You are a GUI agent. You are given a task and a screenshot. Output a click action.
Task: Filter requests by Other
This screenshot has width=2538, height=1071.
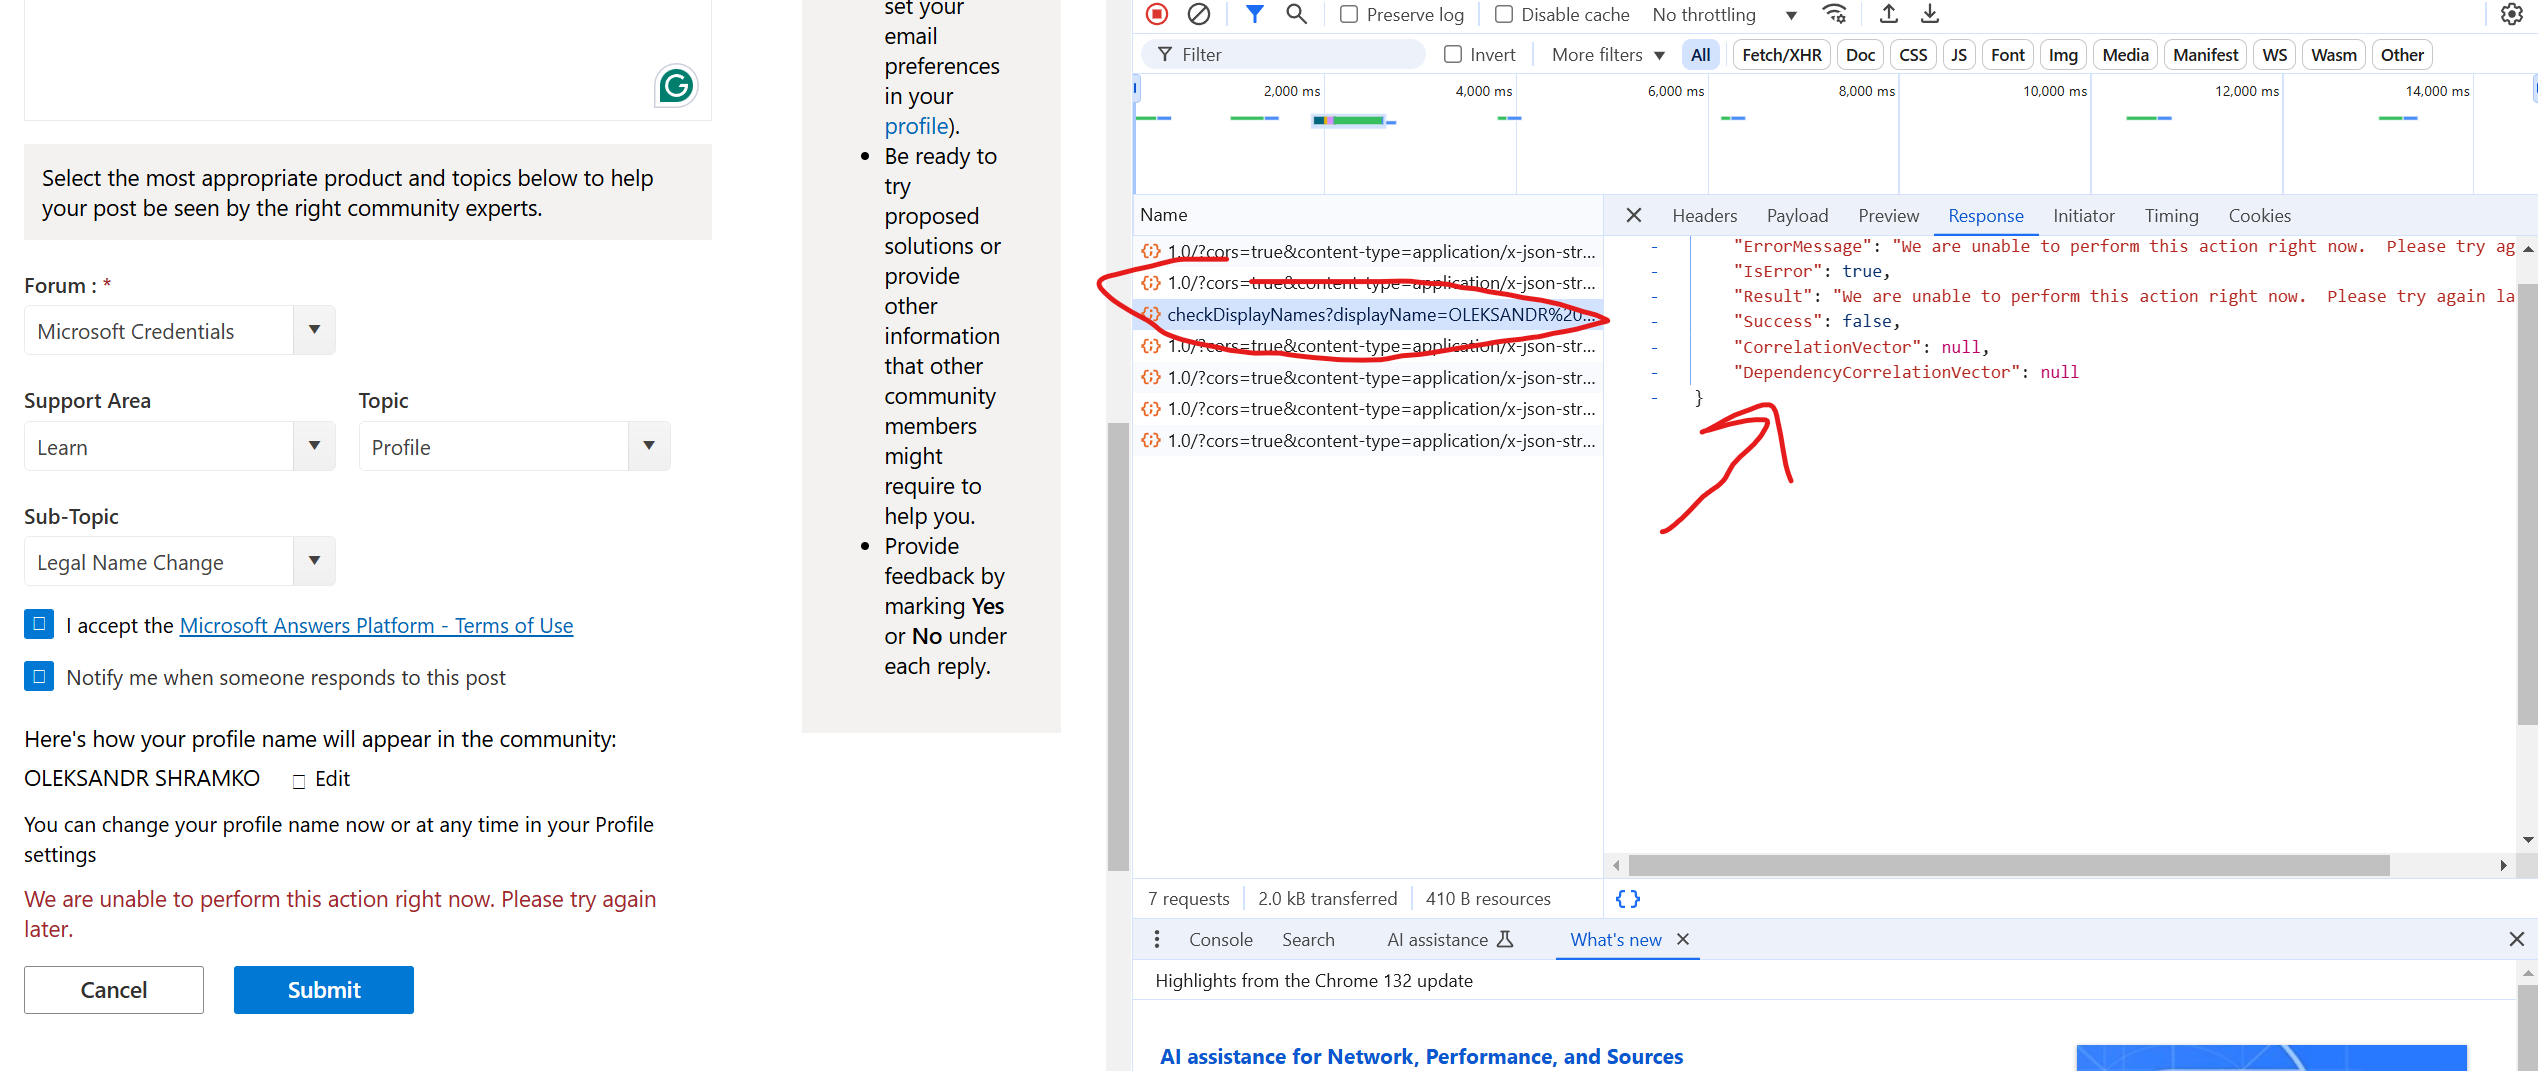pyautogui.click(x=2401, y=54)
